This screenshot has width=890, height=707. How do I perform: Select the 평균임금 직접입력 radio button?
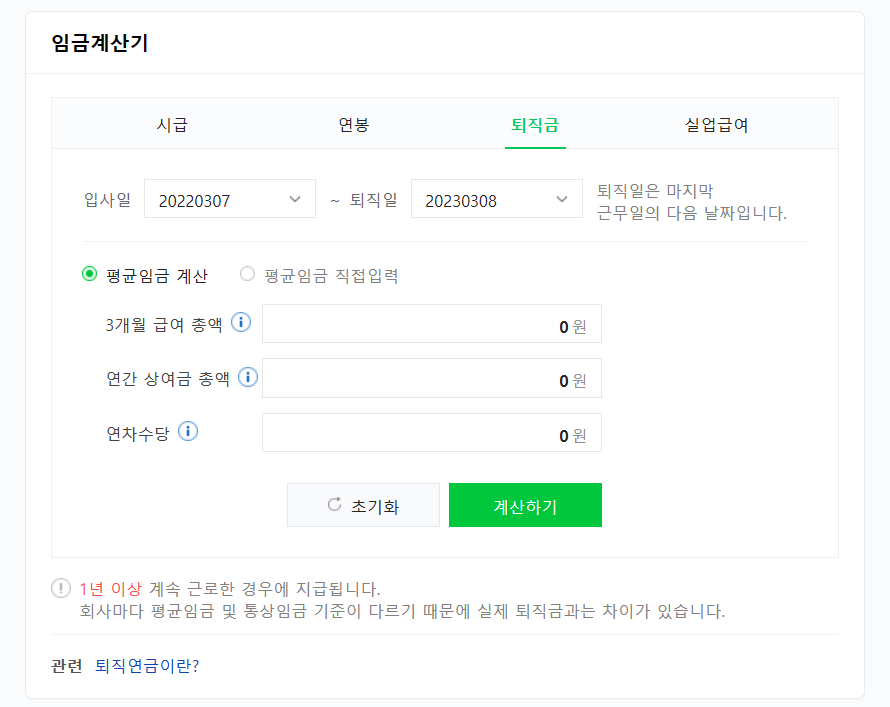[247, 275]
